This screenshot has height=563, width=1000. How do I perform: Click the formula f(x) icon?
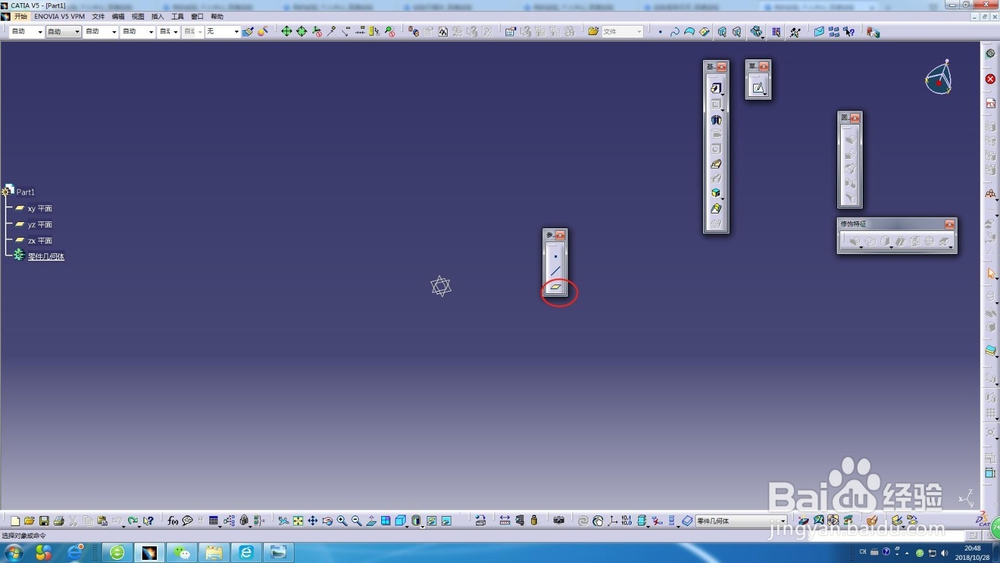tap(173, 521)
